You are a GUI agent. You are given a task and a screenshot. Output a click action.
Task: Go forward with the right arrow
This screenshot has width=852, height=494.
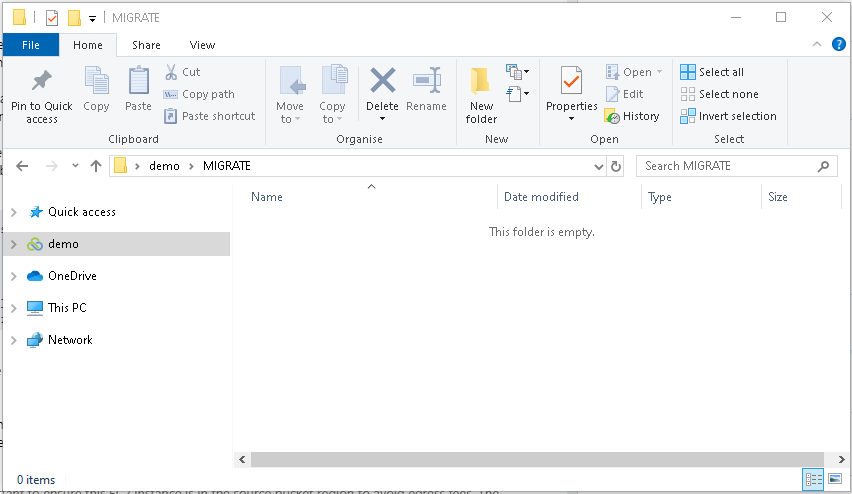click(52, 166)
